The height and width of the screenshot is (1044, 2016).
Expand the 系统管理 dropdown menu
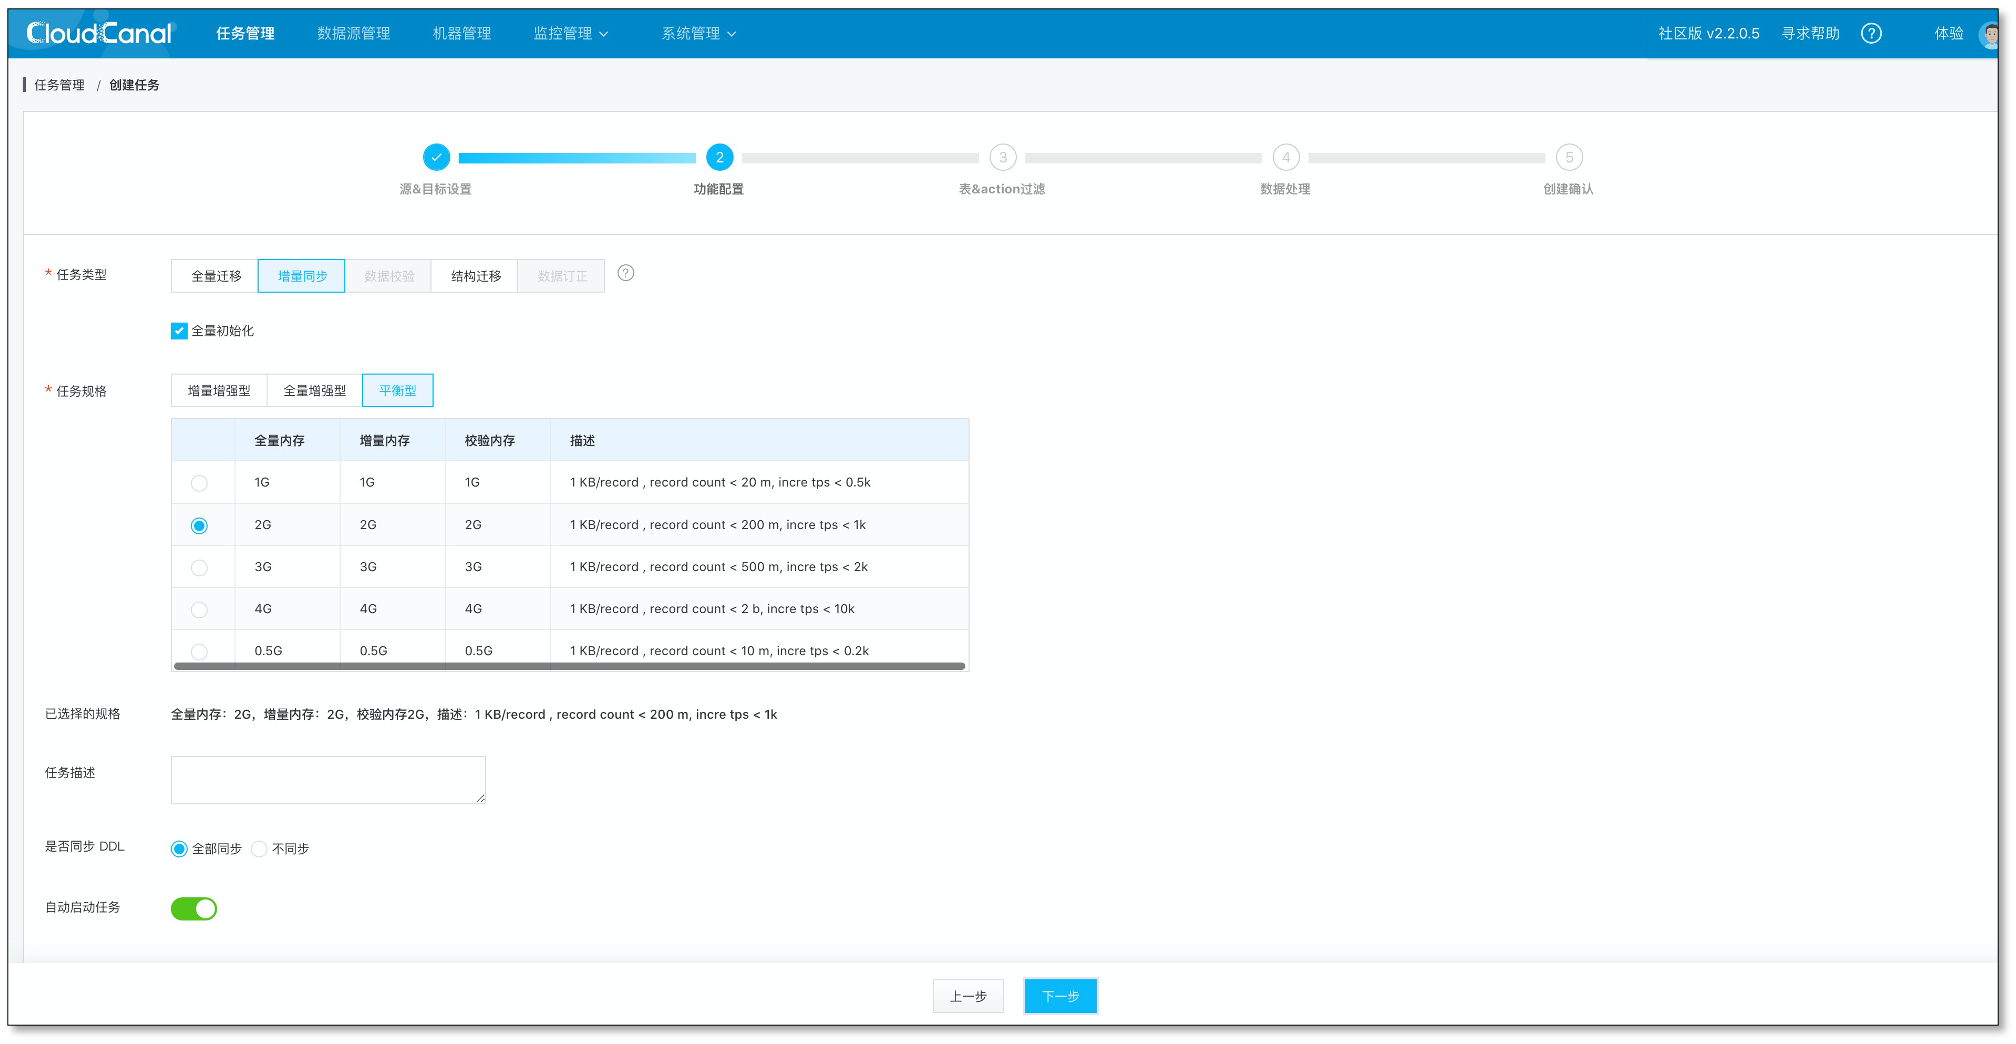coord(698,34)
